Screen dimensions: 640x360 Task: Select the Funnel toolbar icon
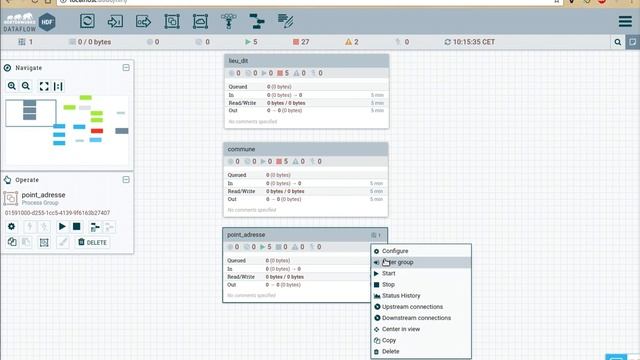[229, 21]
